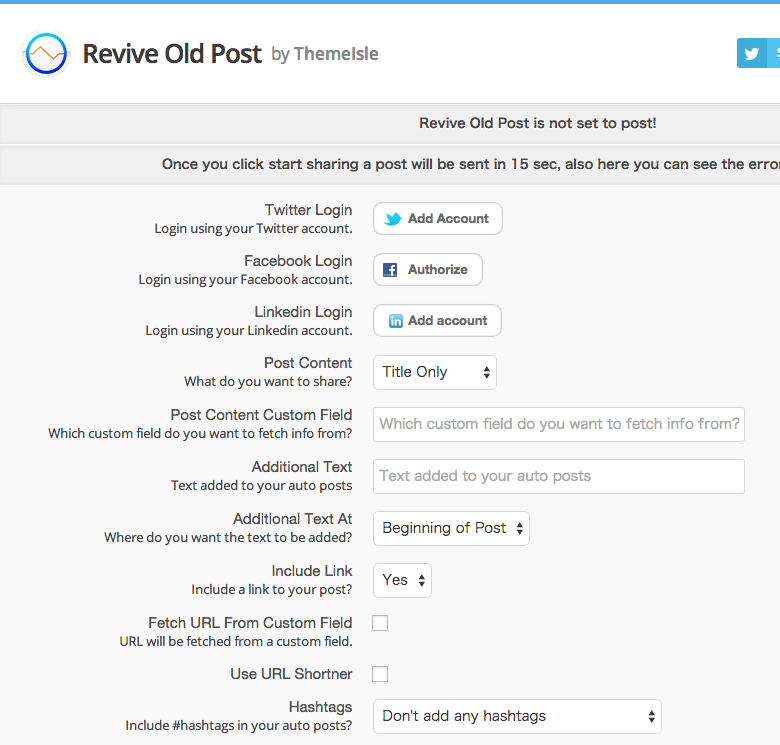Click the 'Fetch URL From Custom Field' label
Screen dimensions: 780x745
[x=250, y=623]
